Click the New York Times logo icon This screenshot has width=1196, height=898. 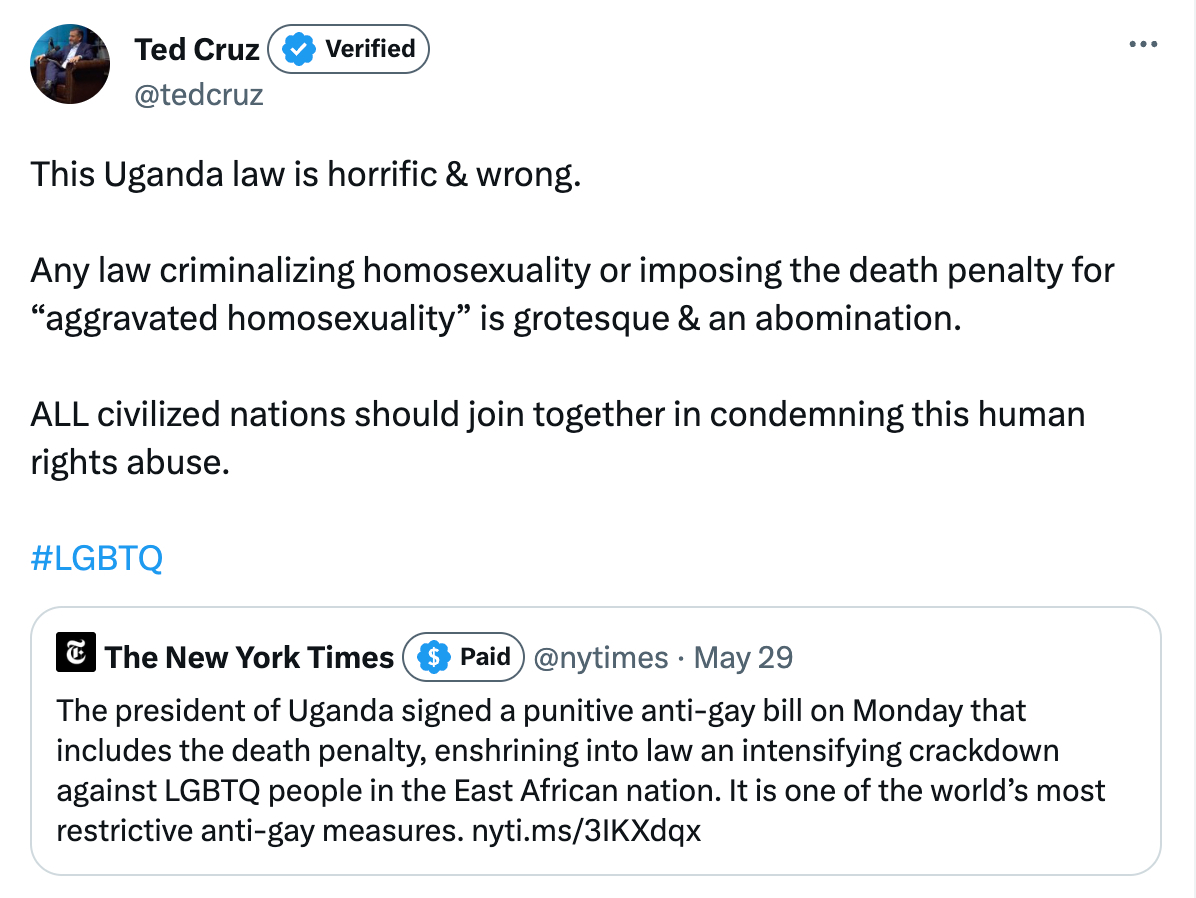(x=75, y=655)
